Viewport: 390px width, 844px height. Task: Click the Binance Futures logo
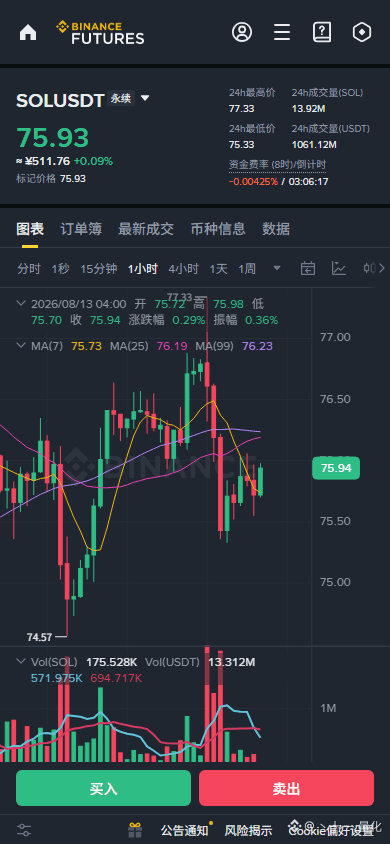[101, 33]
